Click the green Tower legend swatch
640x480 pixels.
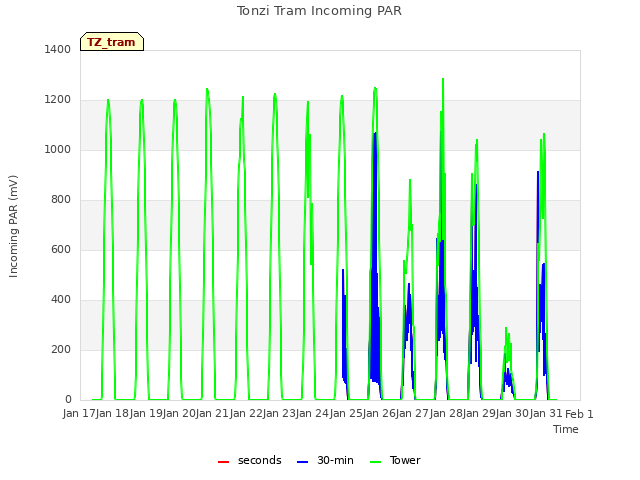(376, 462)
